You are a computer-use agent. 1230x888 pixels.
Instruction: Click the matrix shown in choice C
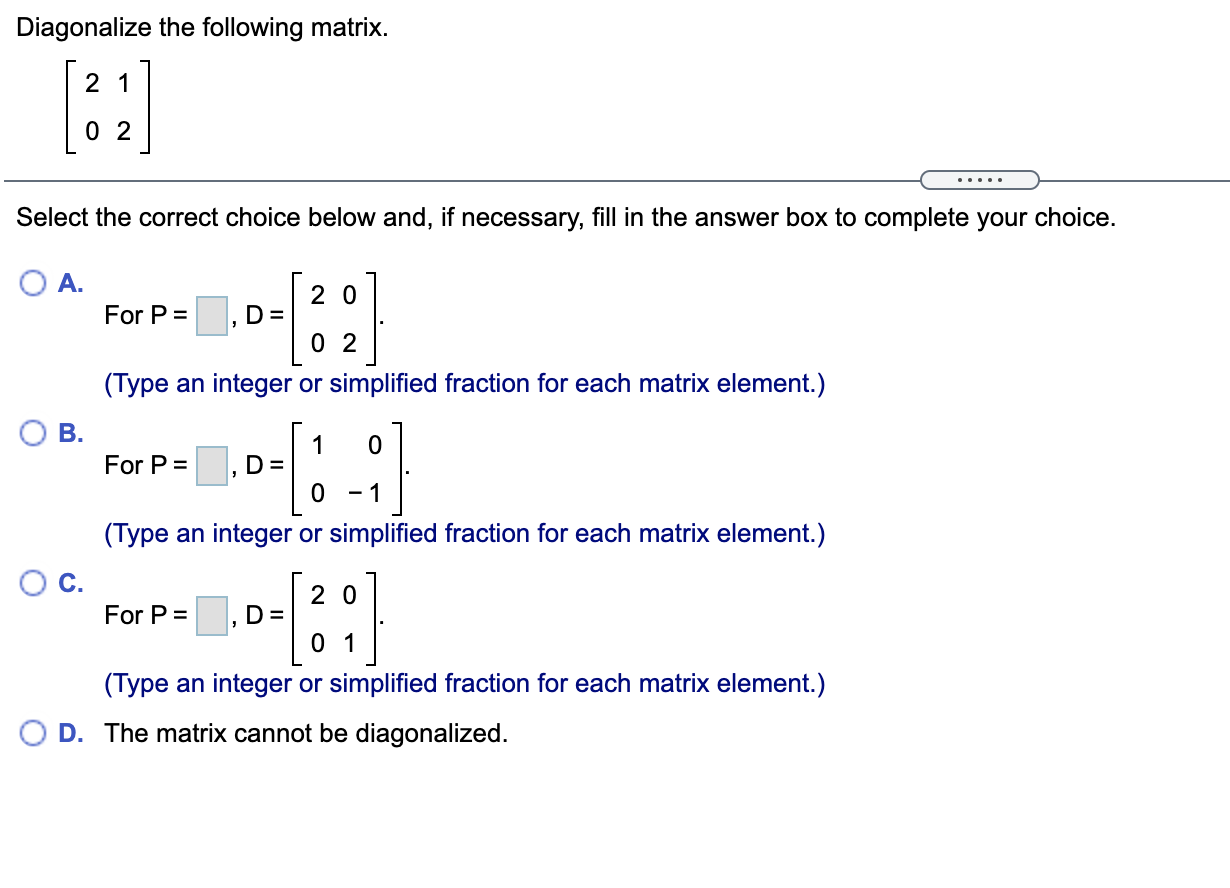333,617
